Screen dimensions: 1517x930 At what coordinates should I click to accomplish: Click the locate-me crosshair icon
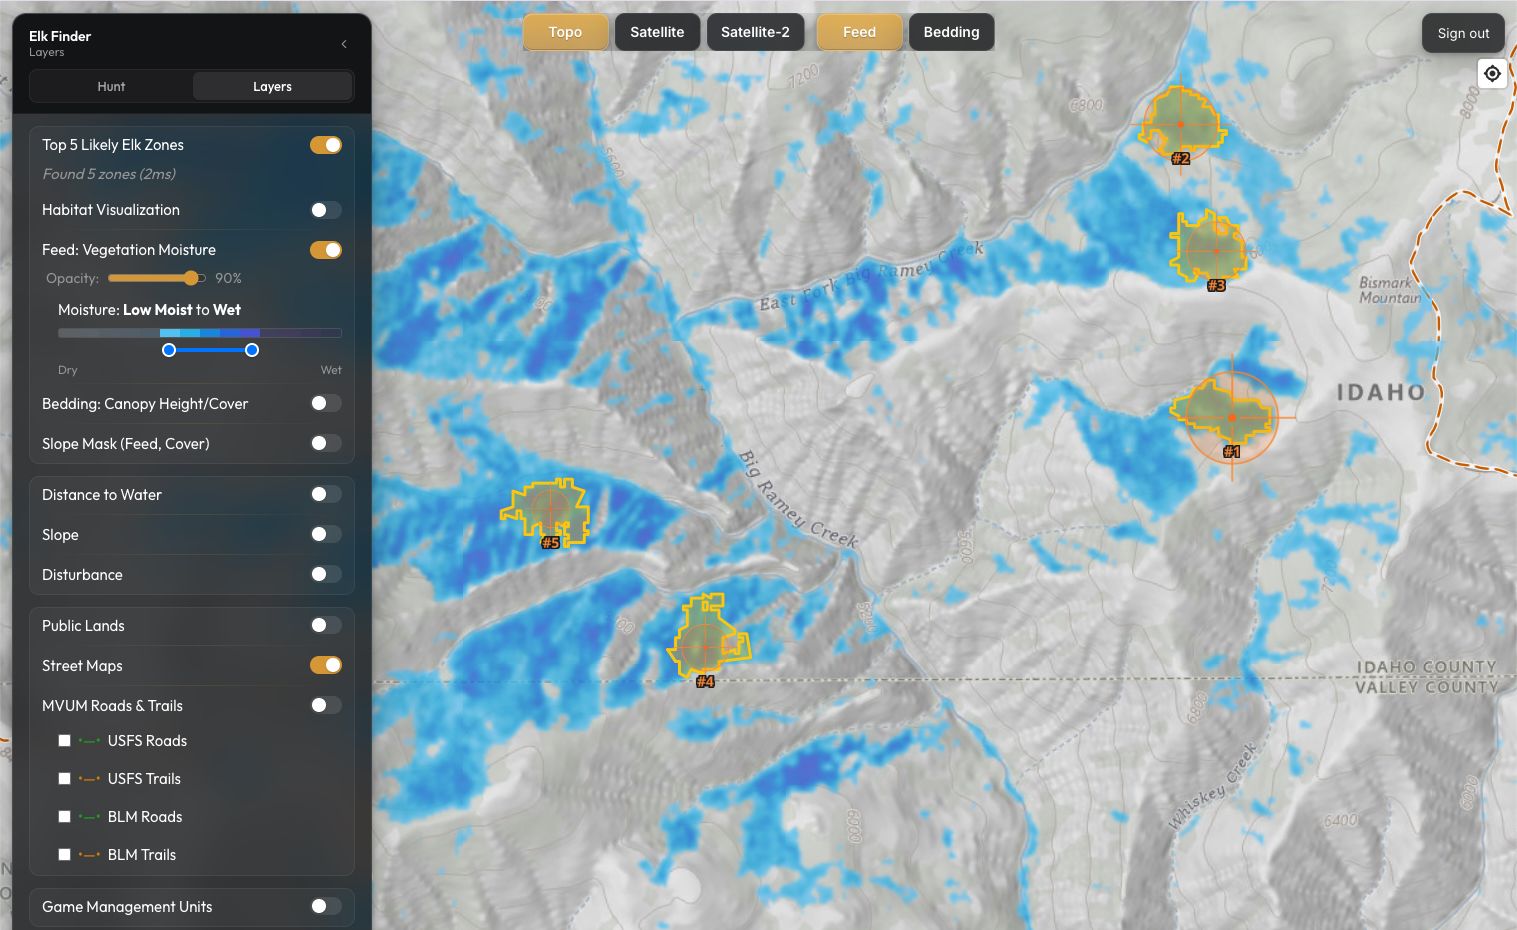[1492, 73]
